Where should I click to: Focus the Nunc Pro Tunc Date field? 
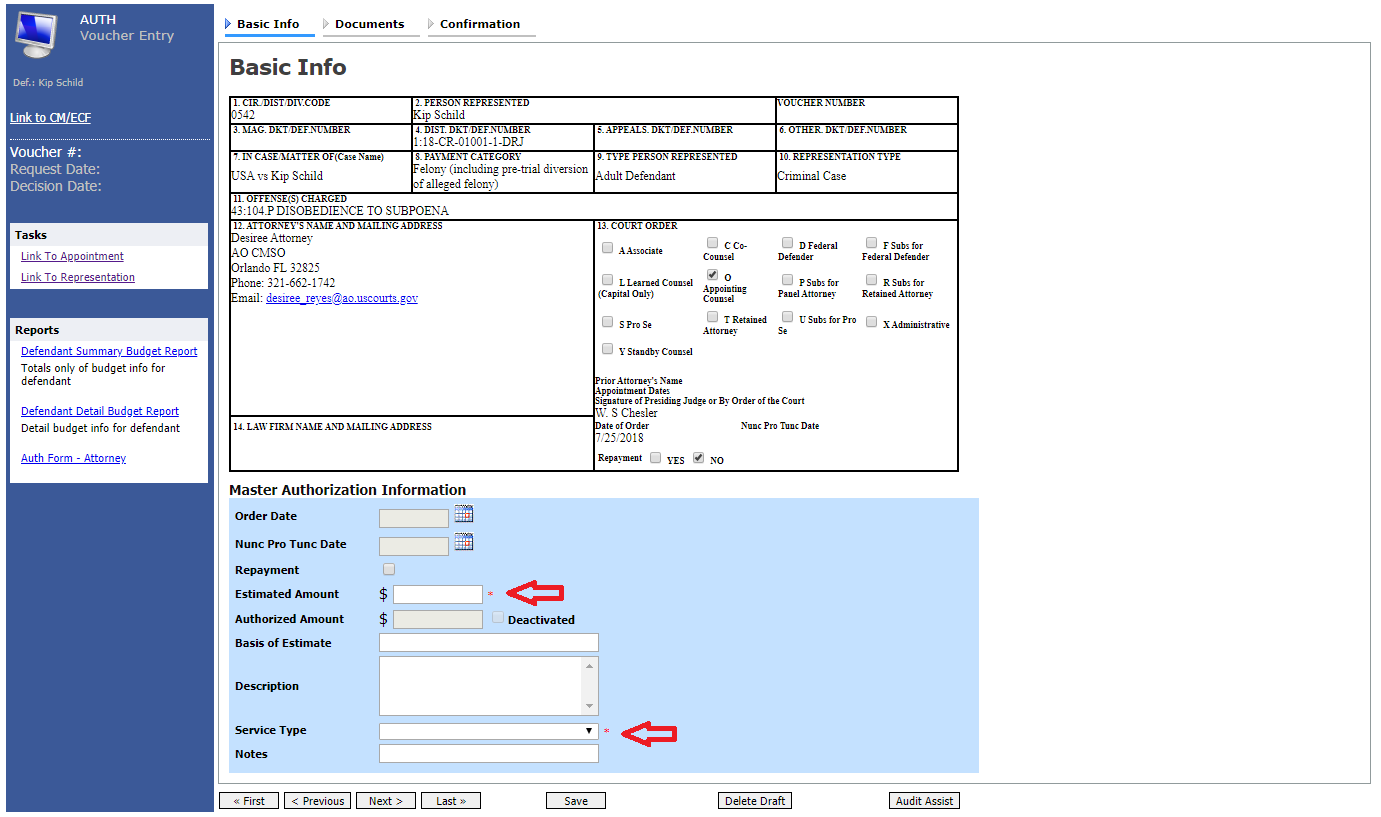click(x=414, y=546)
